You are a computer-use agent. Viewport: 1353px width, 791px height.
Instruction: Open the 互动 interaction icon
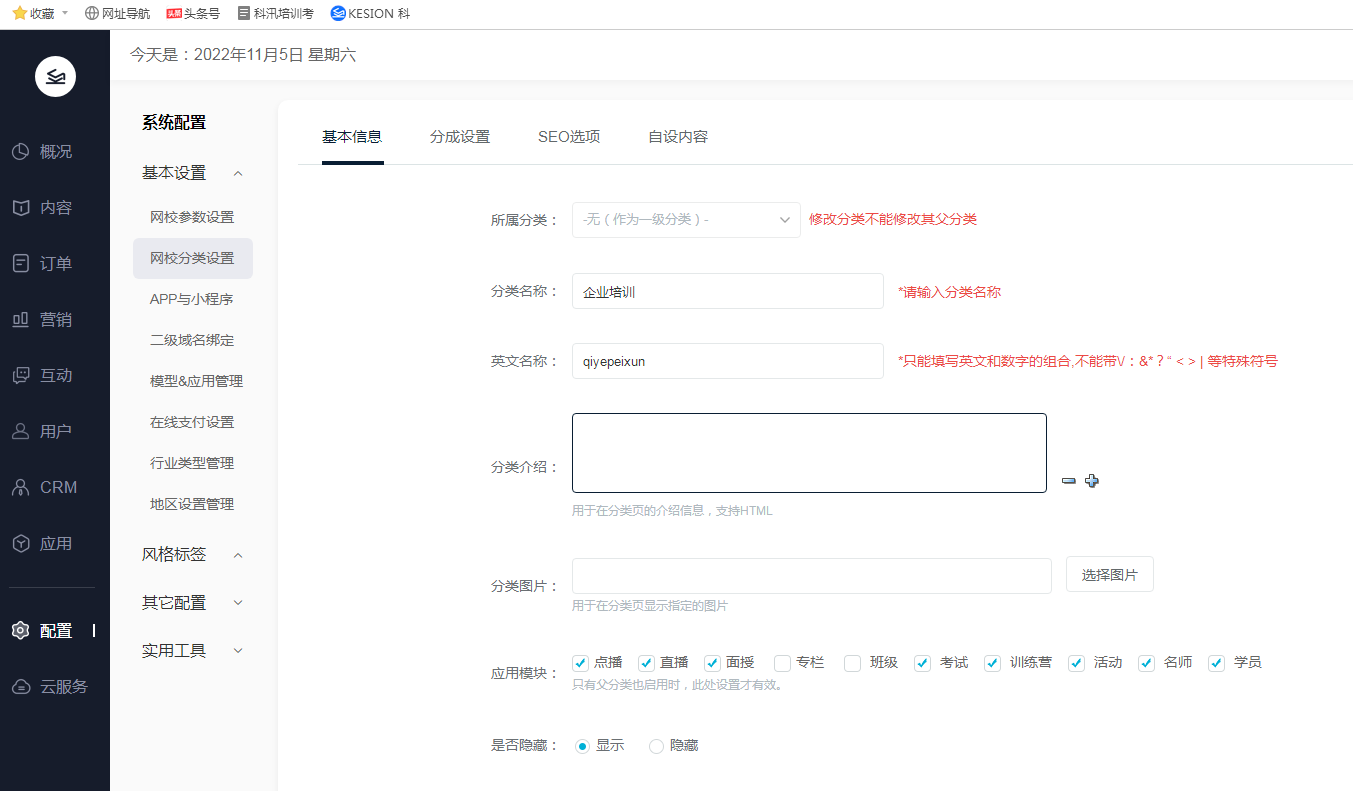[20, 376]
